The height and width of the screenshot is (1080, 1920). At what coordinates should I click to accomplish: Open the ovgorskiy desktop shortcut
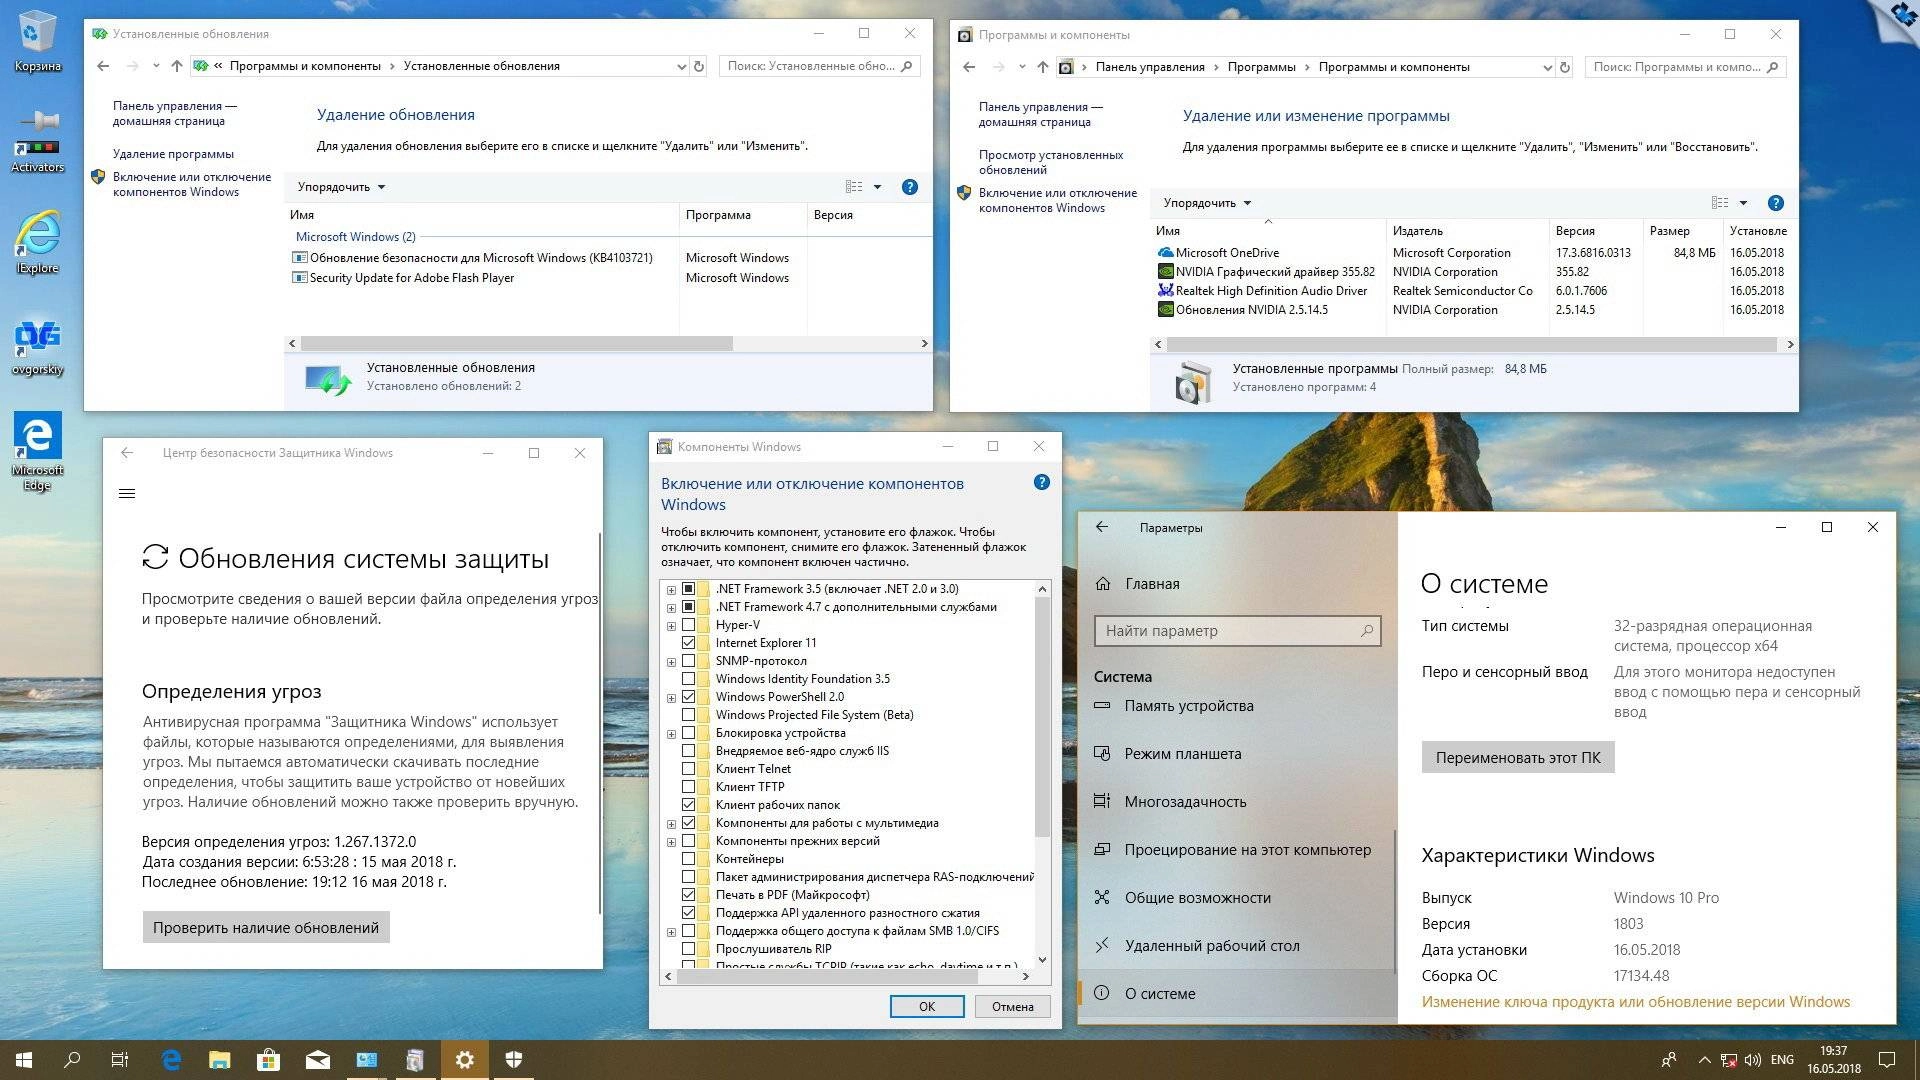[37, 346]
